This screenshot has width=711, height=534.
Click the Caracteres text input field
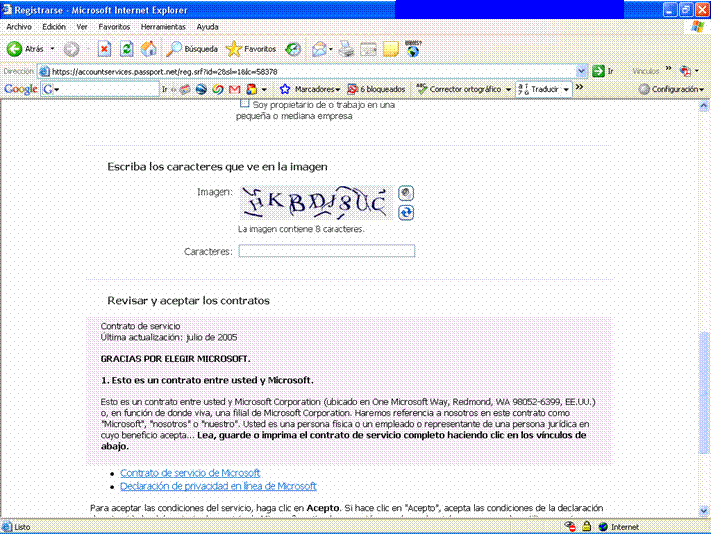(x=326, y=251)
